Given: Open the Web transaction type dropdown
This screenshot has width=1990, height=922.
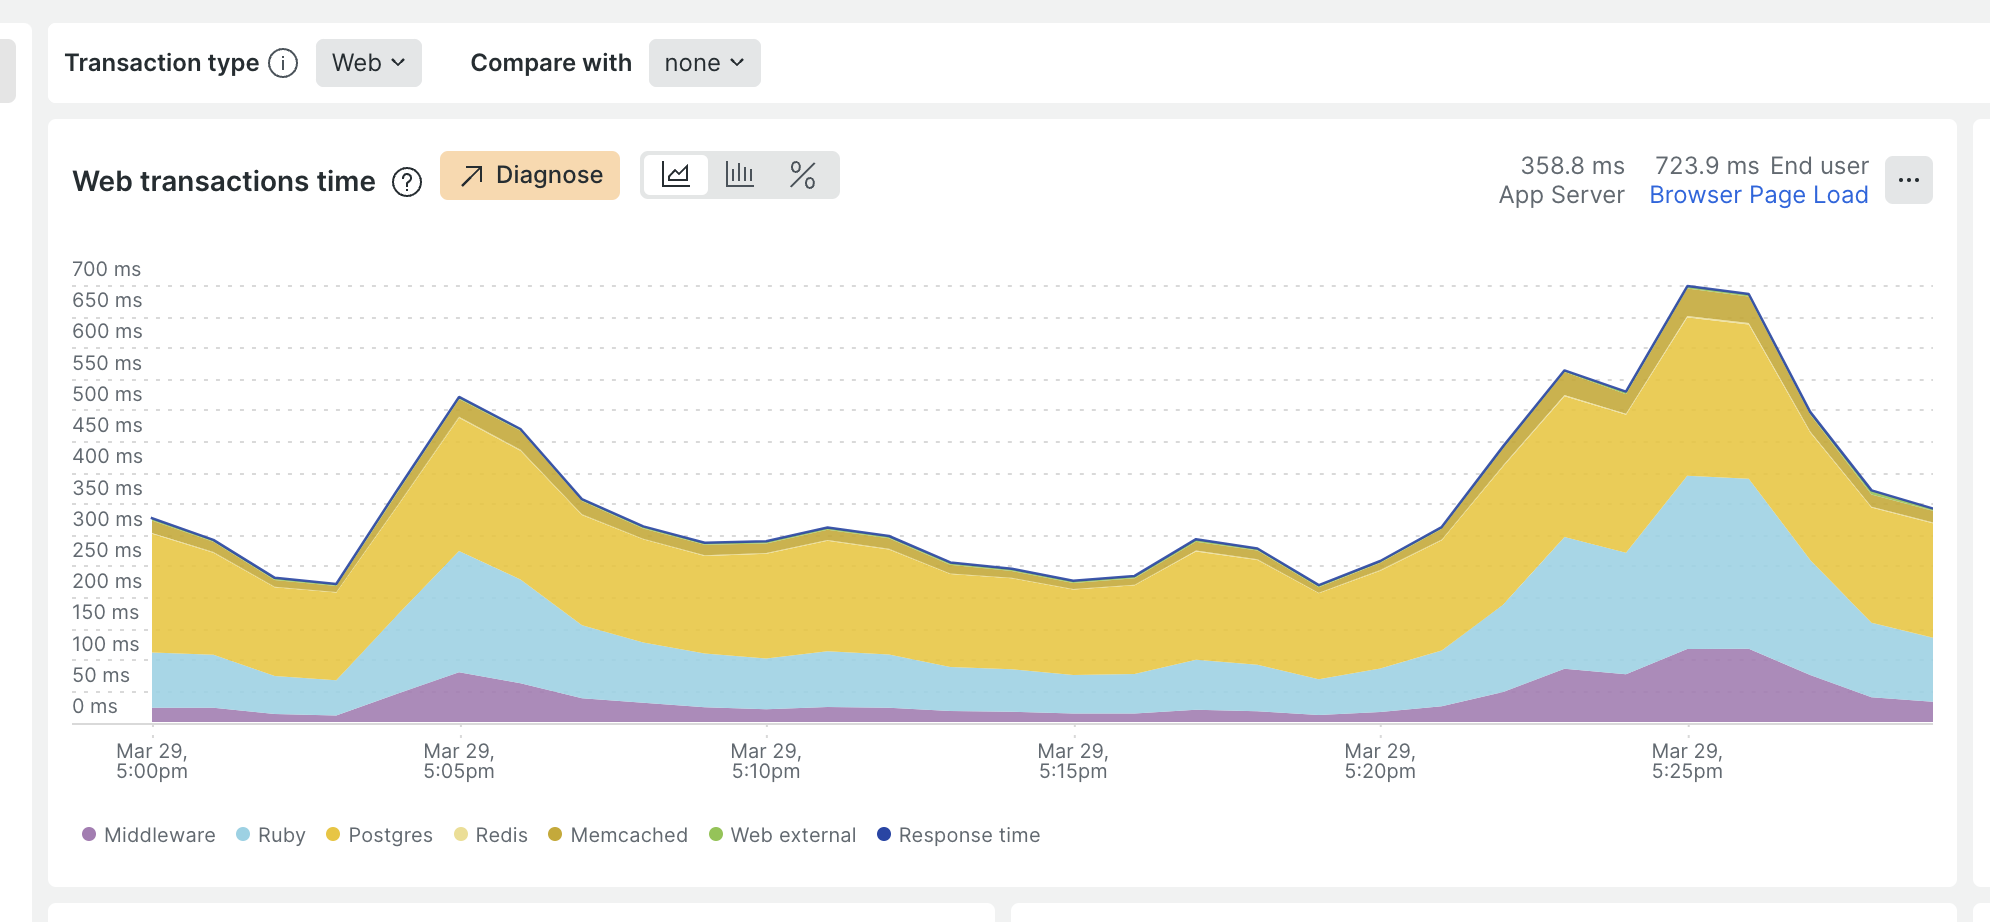Looking at the screenshot, I should click(x=369, y=63).
